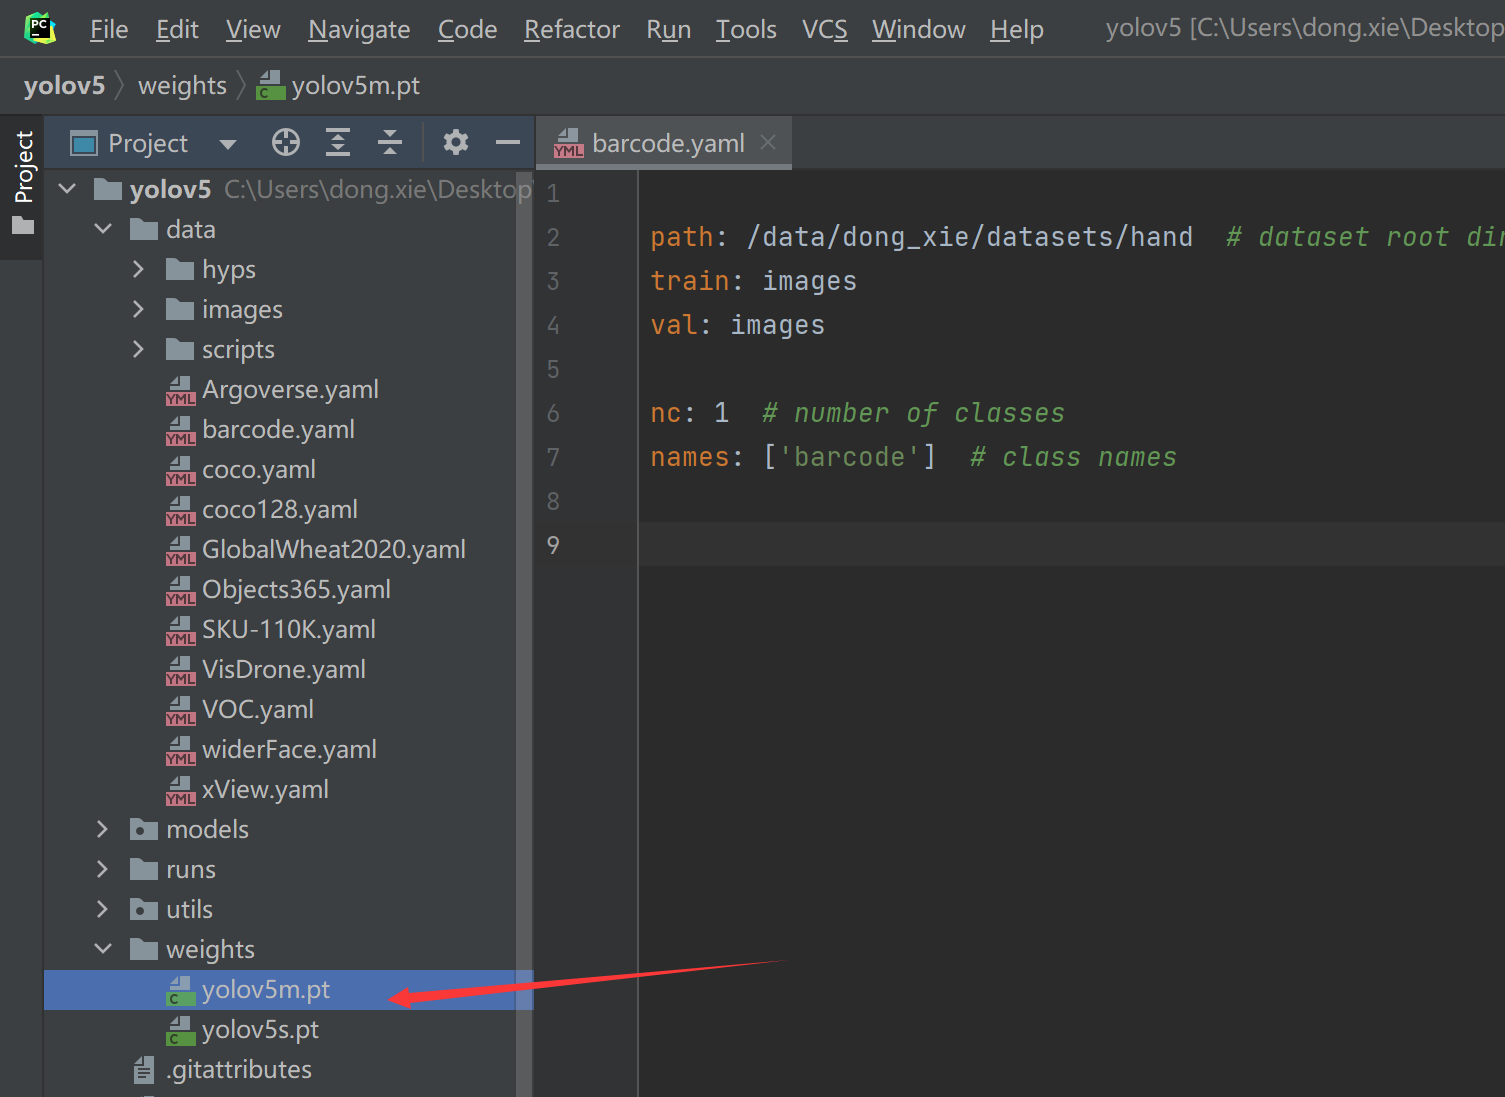The height and width of the screenshot is (1097, 1505).
Task: Open the Run menu
Action: pos(668,30)
